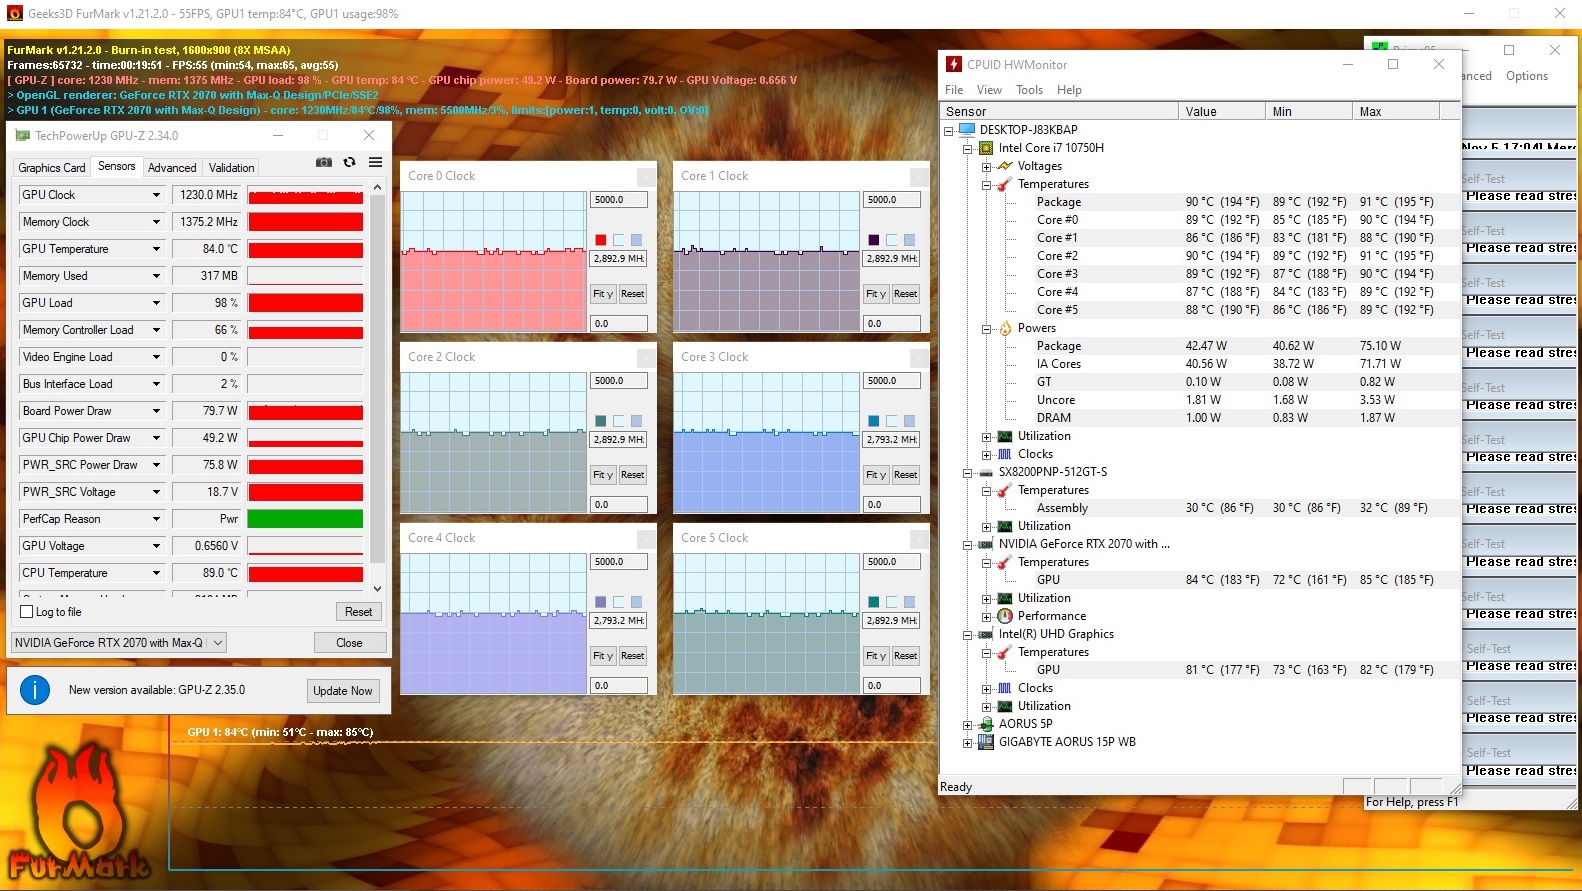Expand the GIGABYTE AORUS 15P WB node
Viewport: 1582px width, 891px height.
tap(968, 742)
